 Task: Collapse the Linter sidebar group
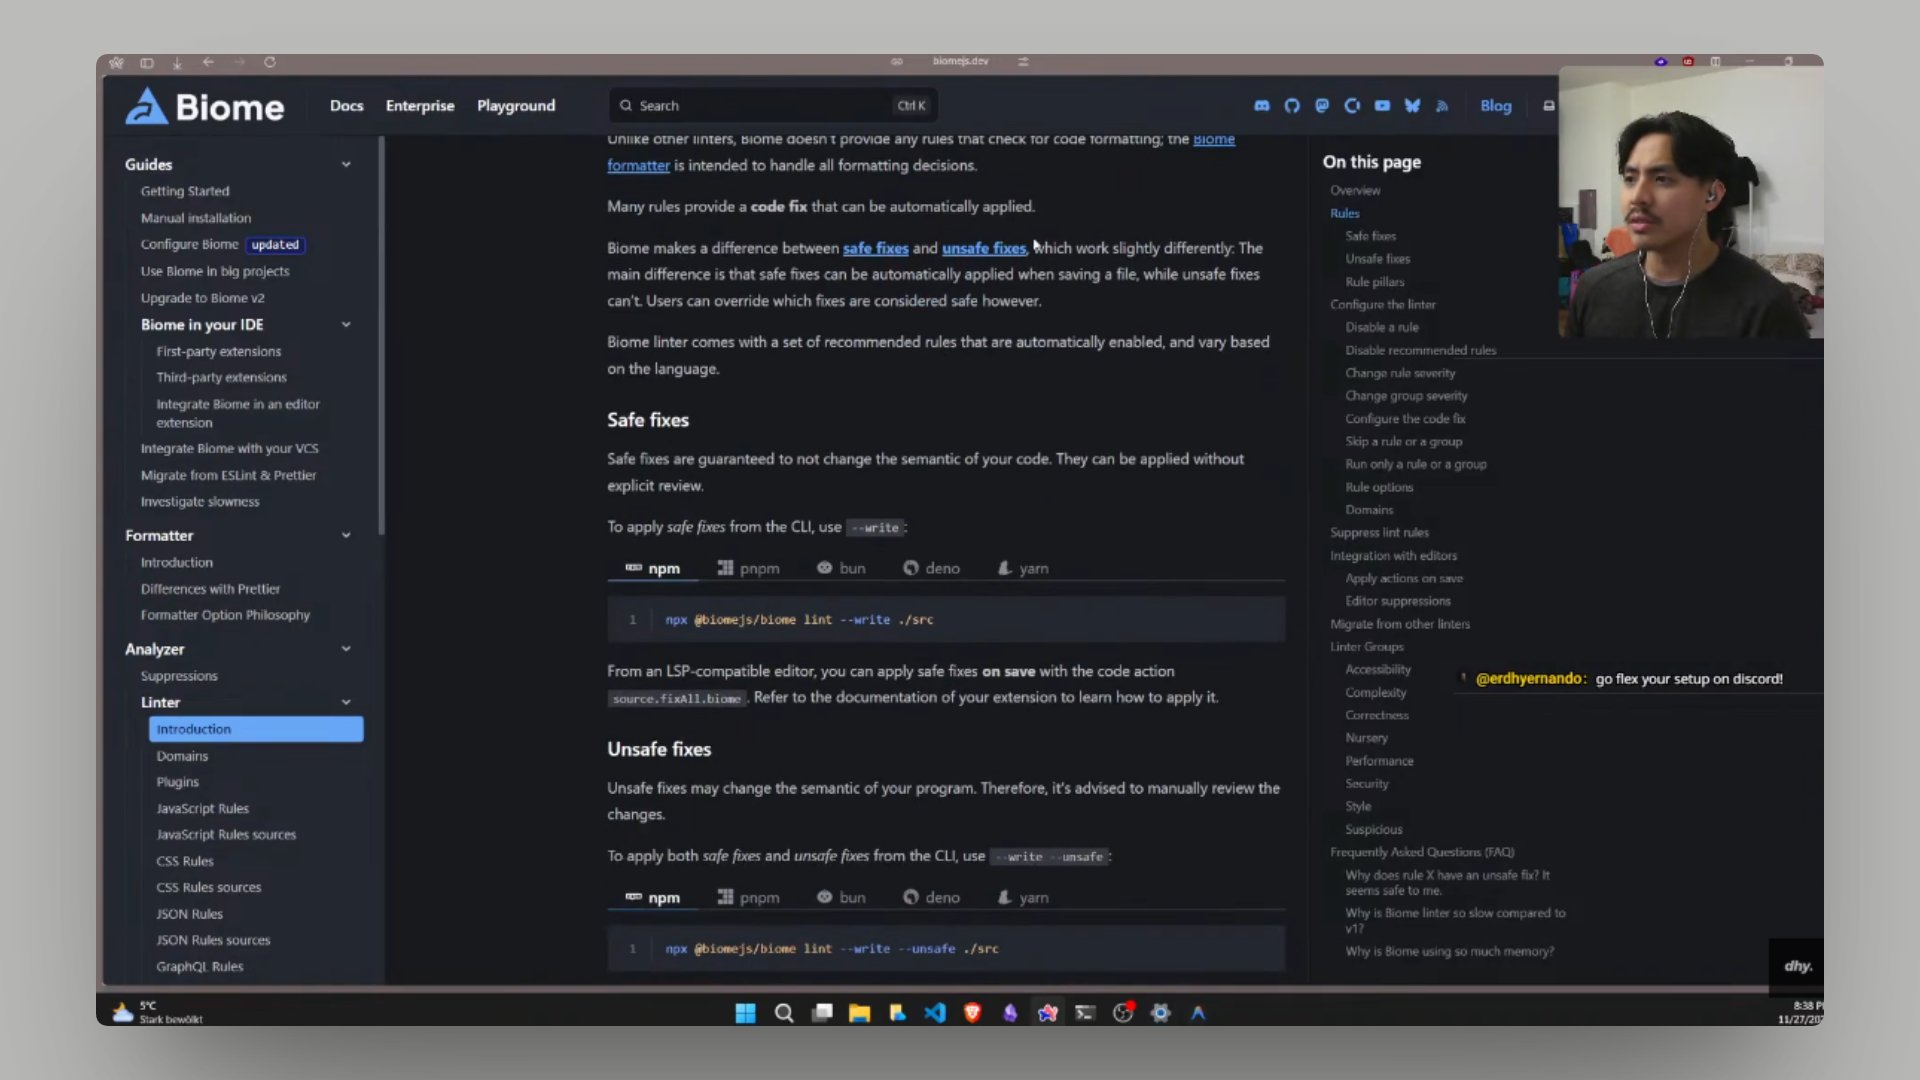click(x=346, y=702)
